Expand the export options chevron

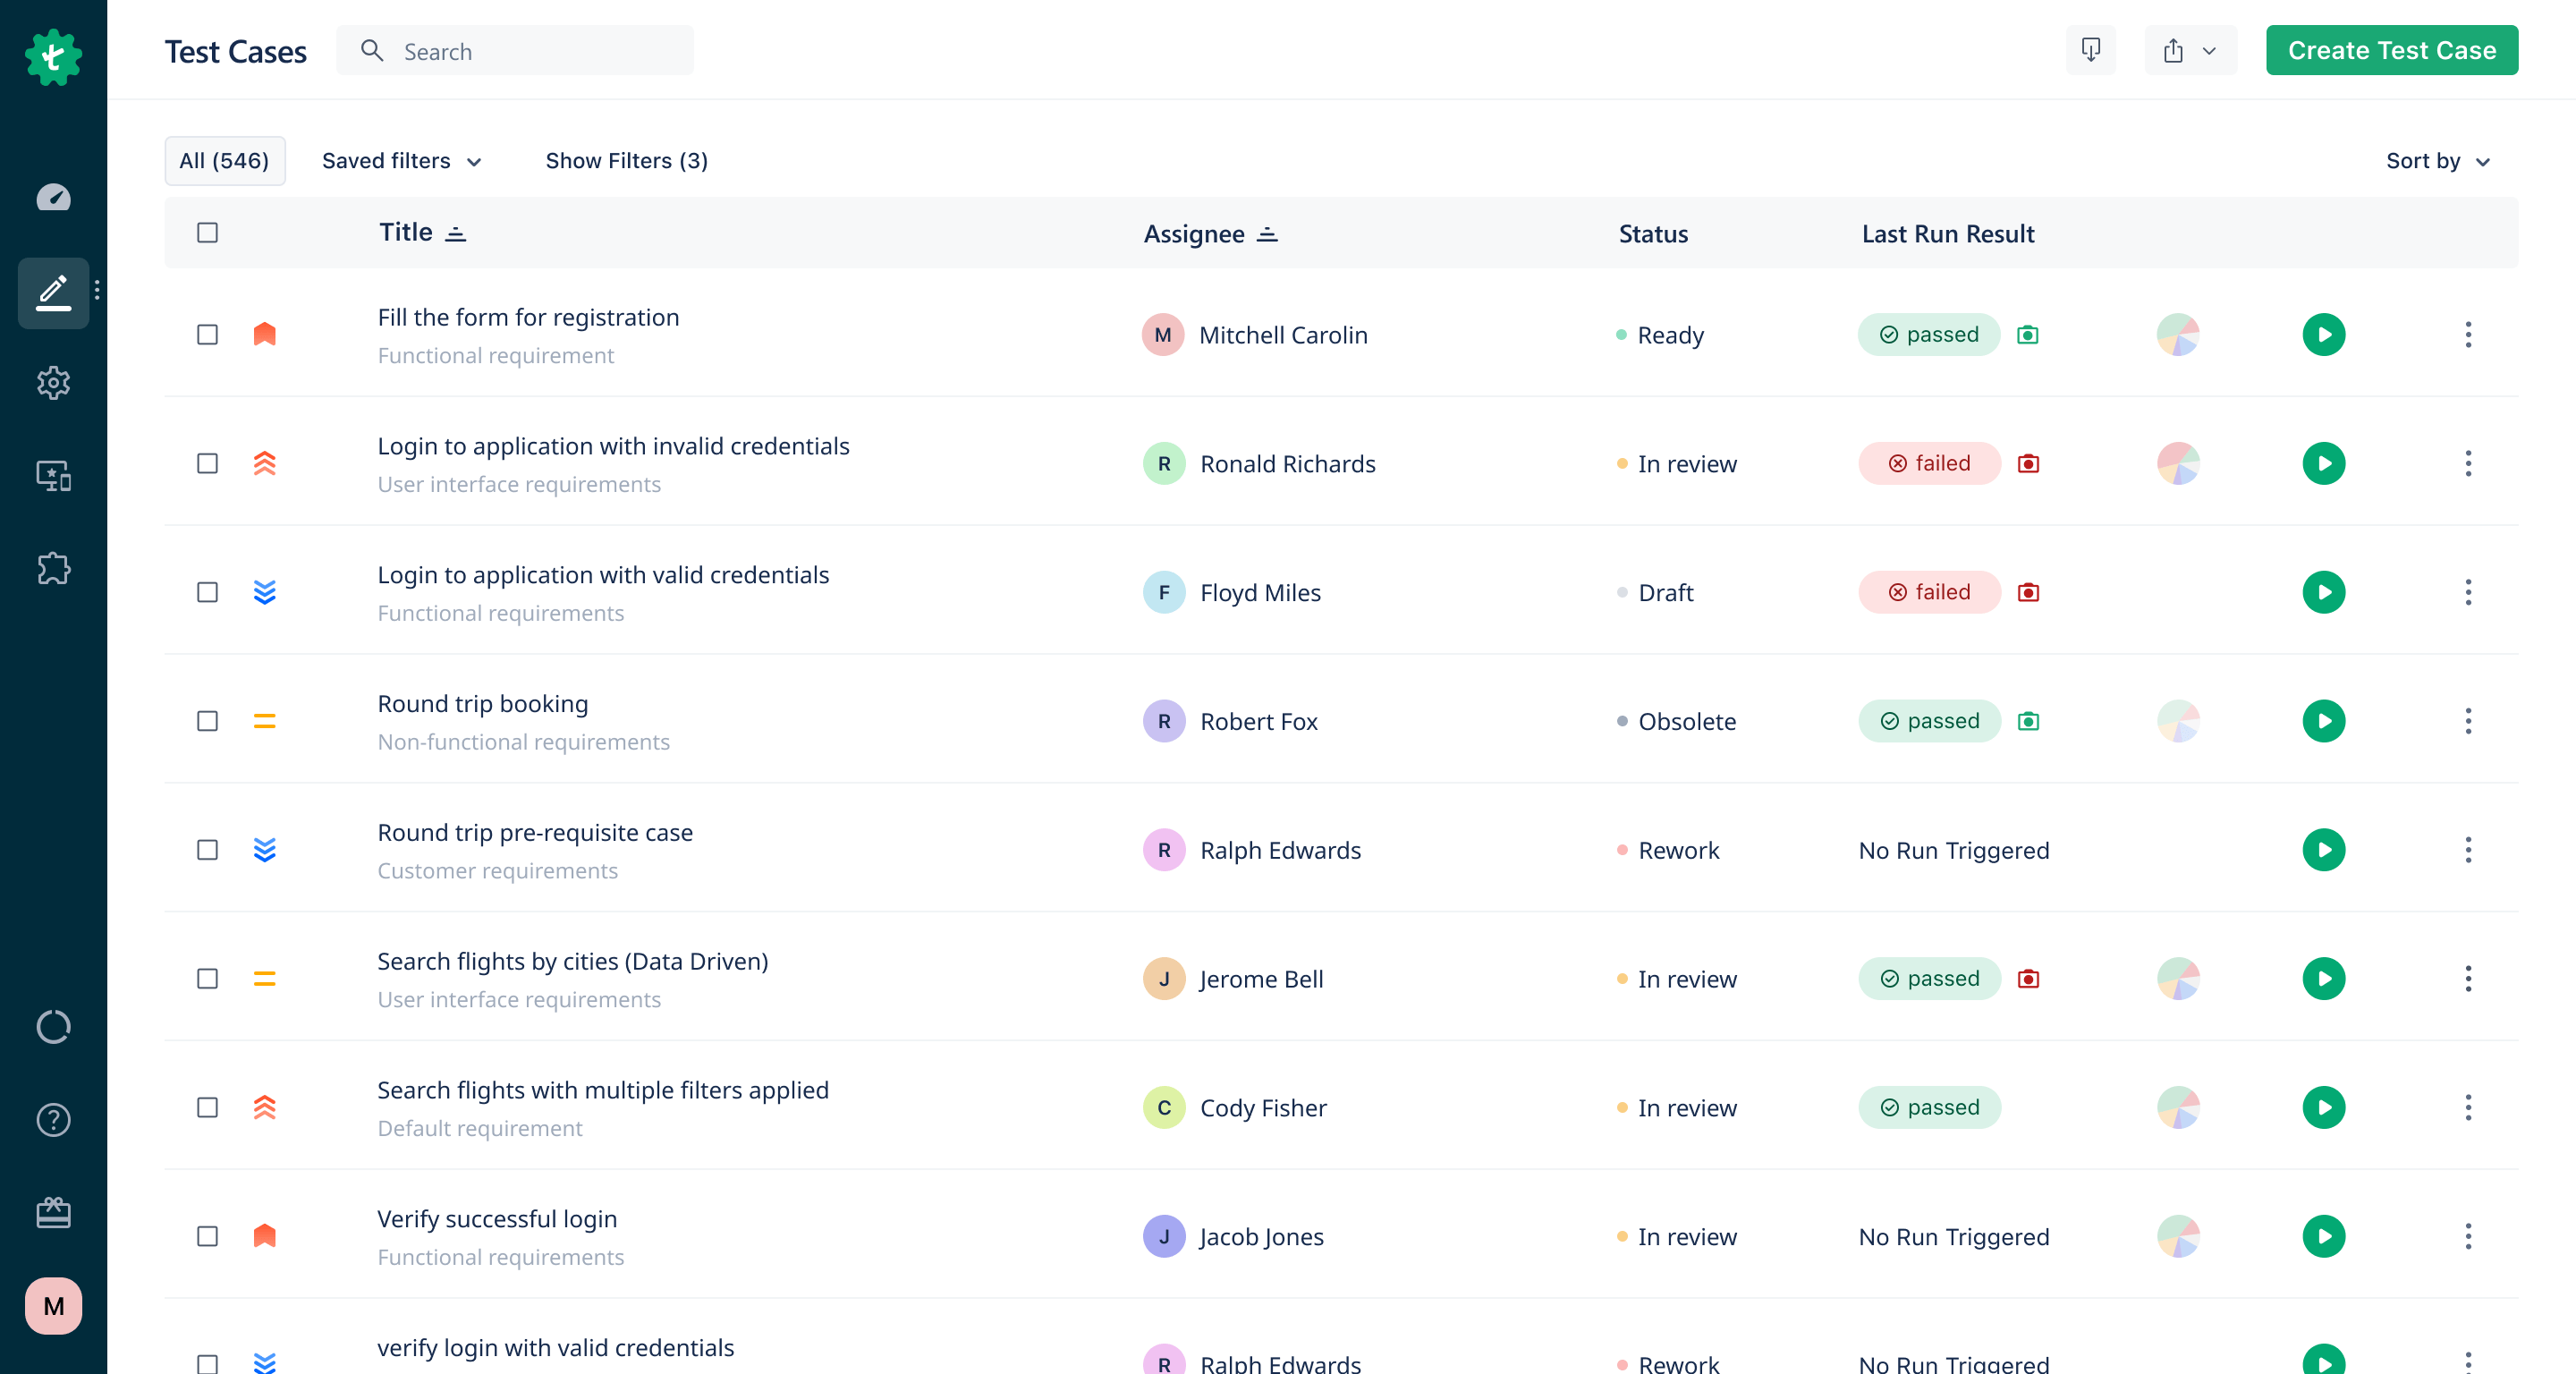(x=2210, y=49)
